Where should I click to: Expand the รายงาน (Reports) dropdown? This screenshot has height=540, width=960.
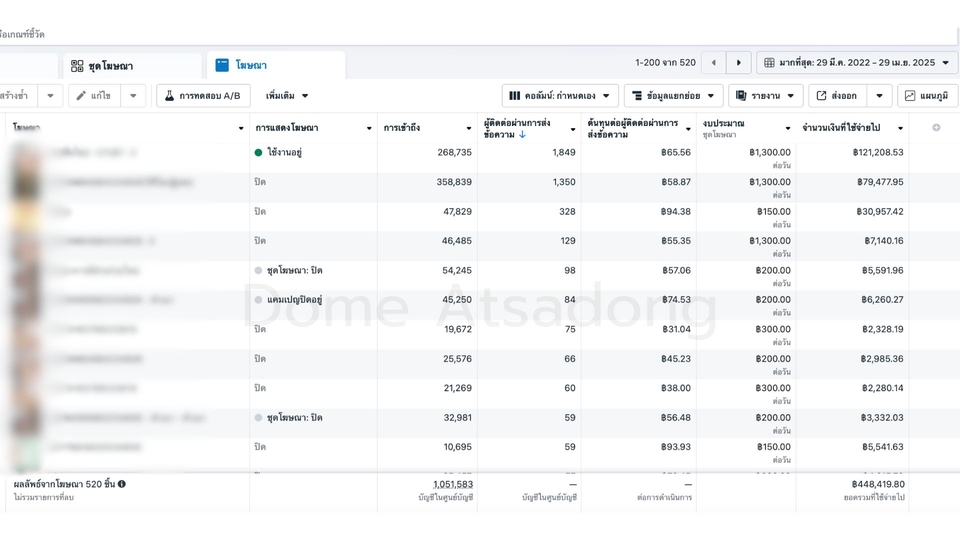coord(765,96)
